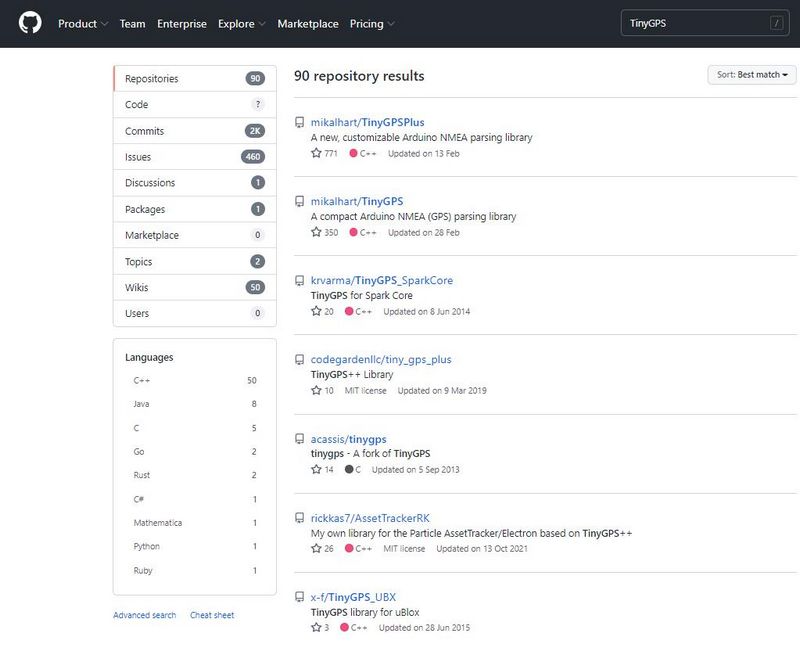Open the Enterprise page
Screen dimensions: 800x648
[x=182, y=24]
